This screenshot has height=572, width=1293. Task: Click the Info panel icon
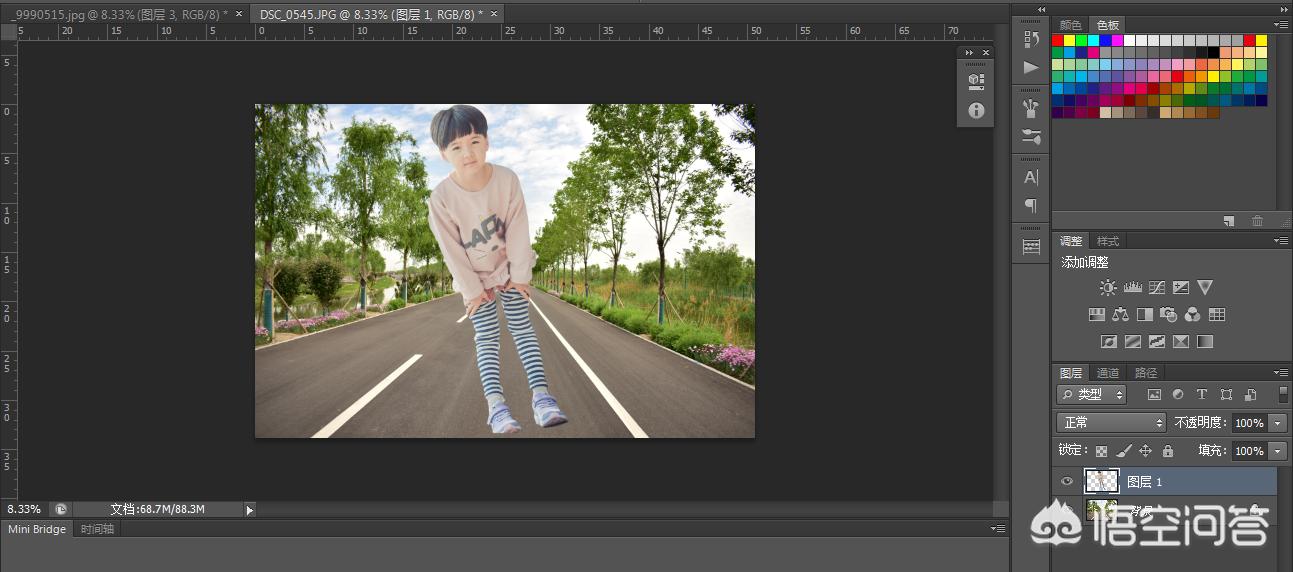pos(976,111)
